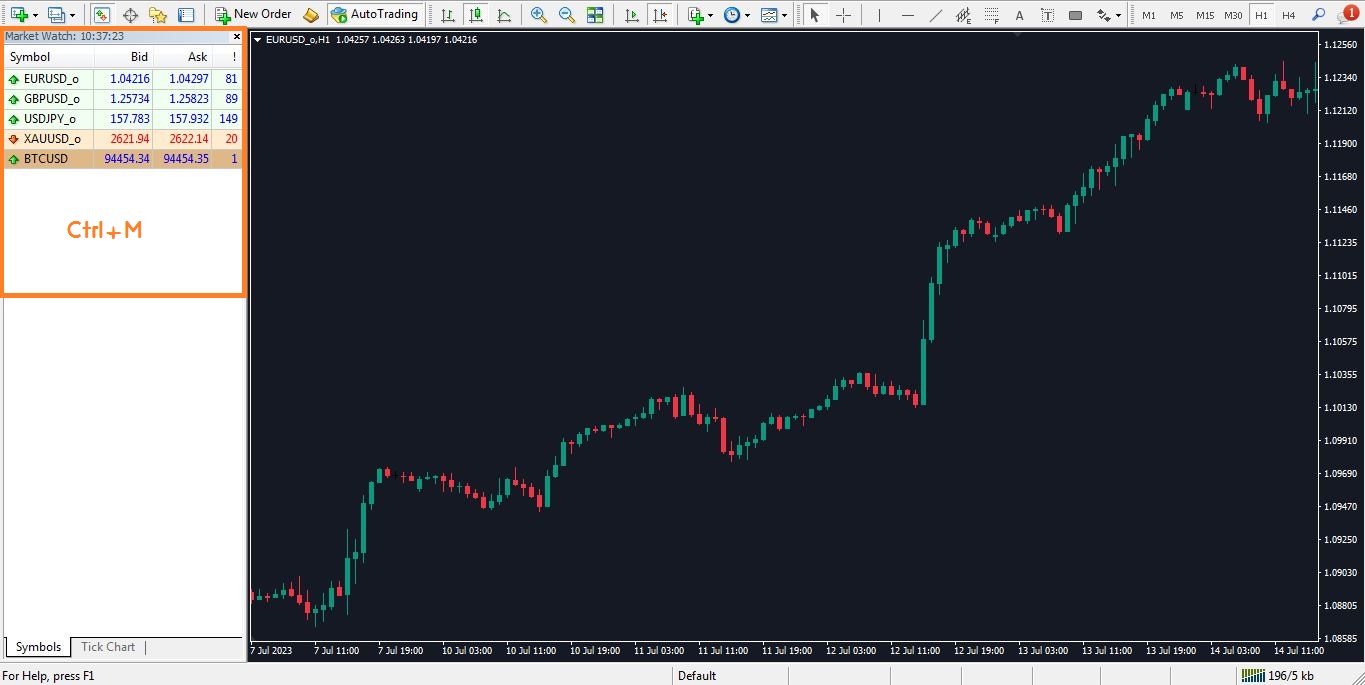Viewport: 1365px width, 685px height.
Task: Expand Indicators dropdown arrow
Action: pyautogui.click(x=711, y=15)
